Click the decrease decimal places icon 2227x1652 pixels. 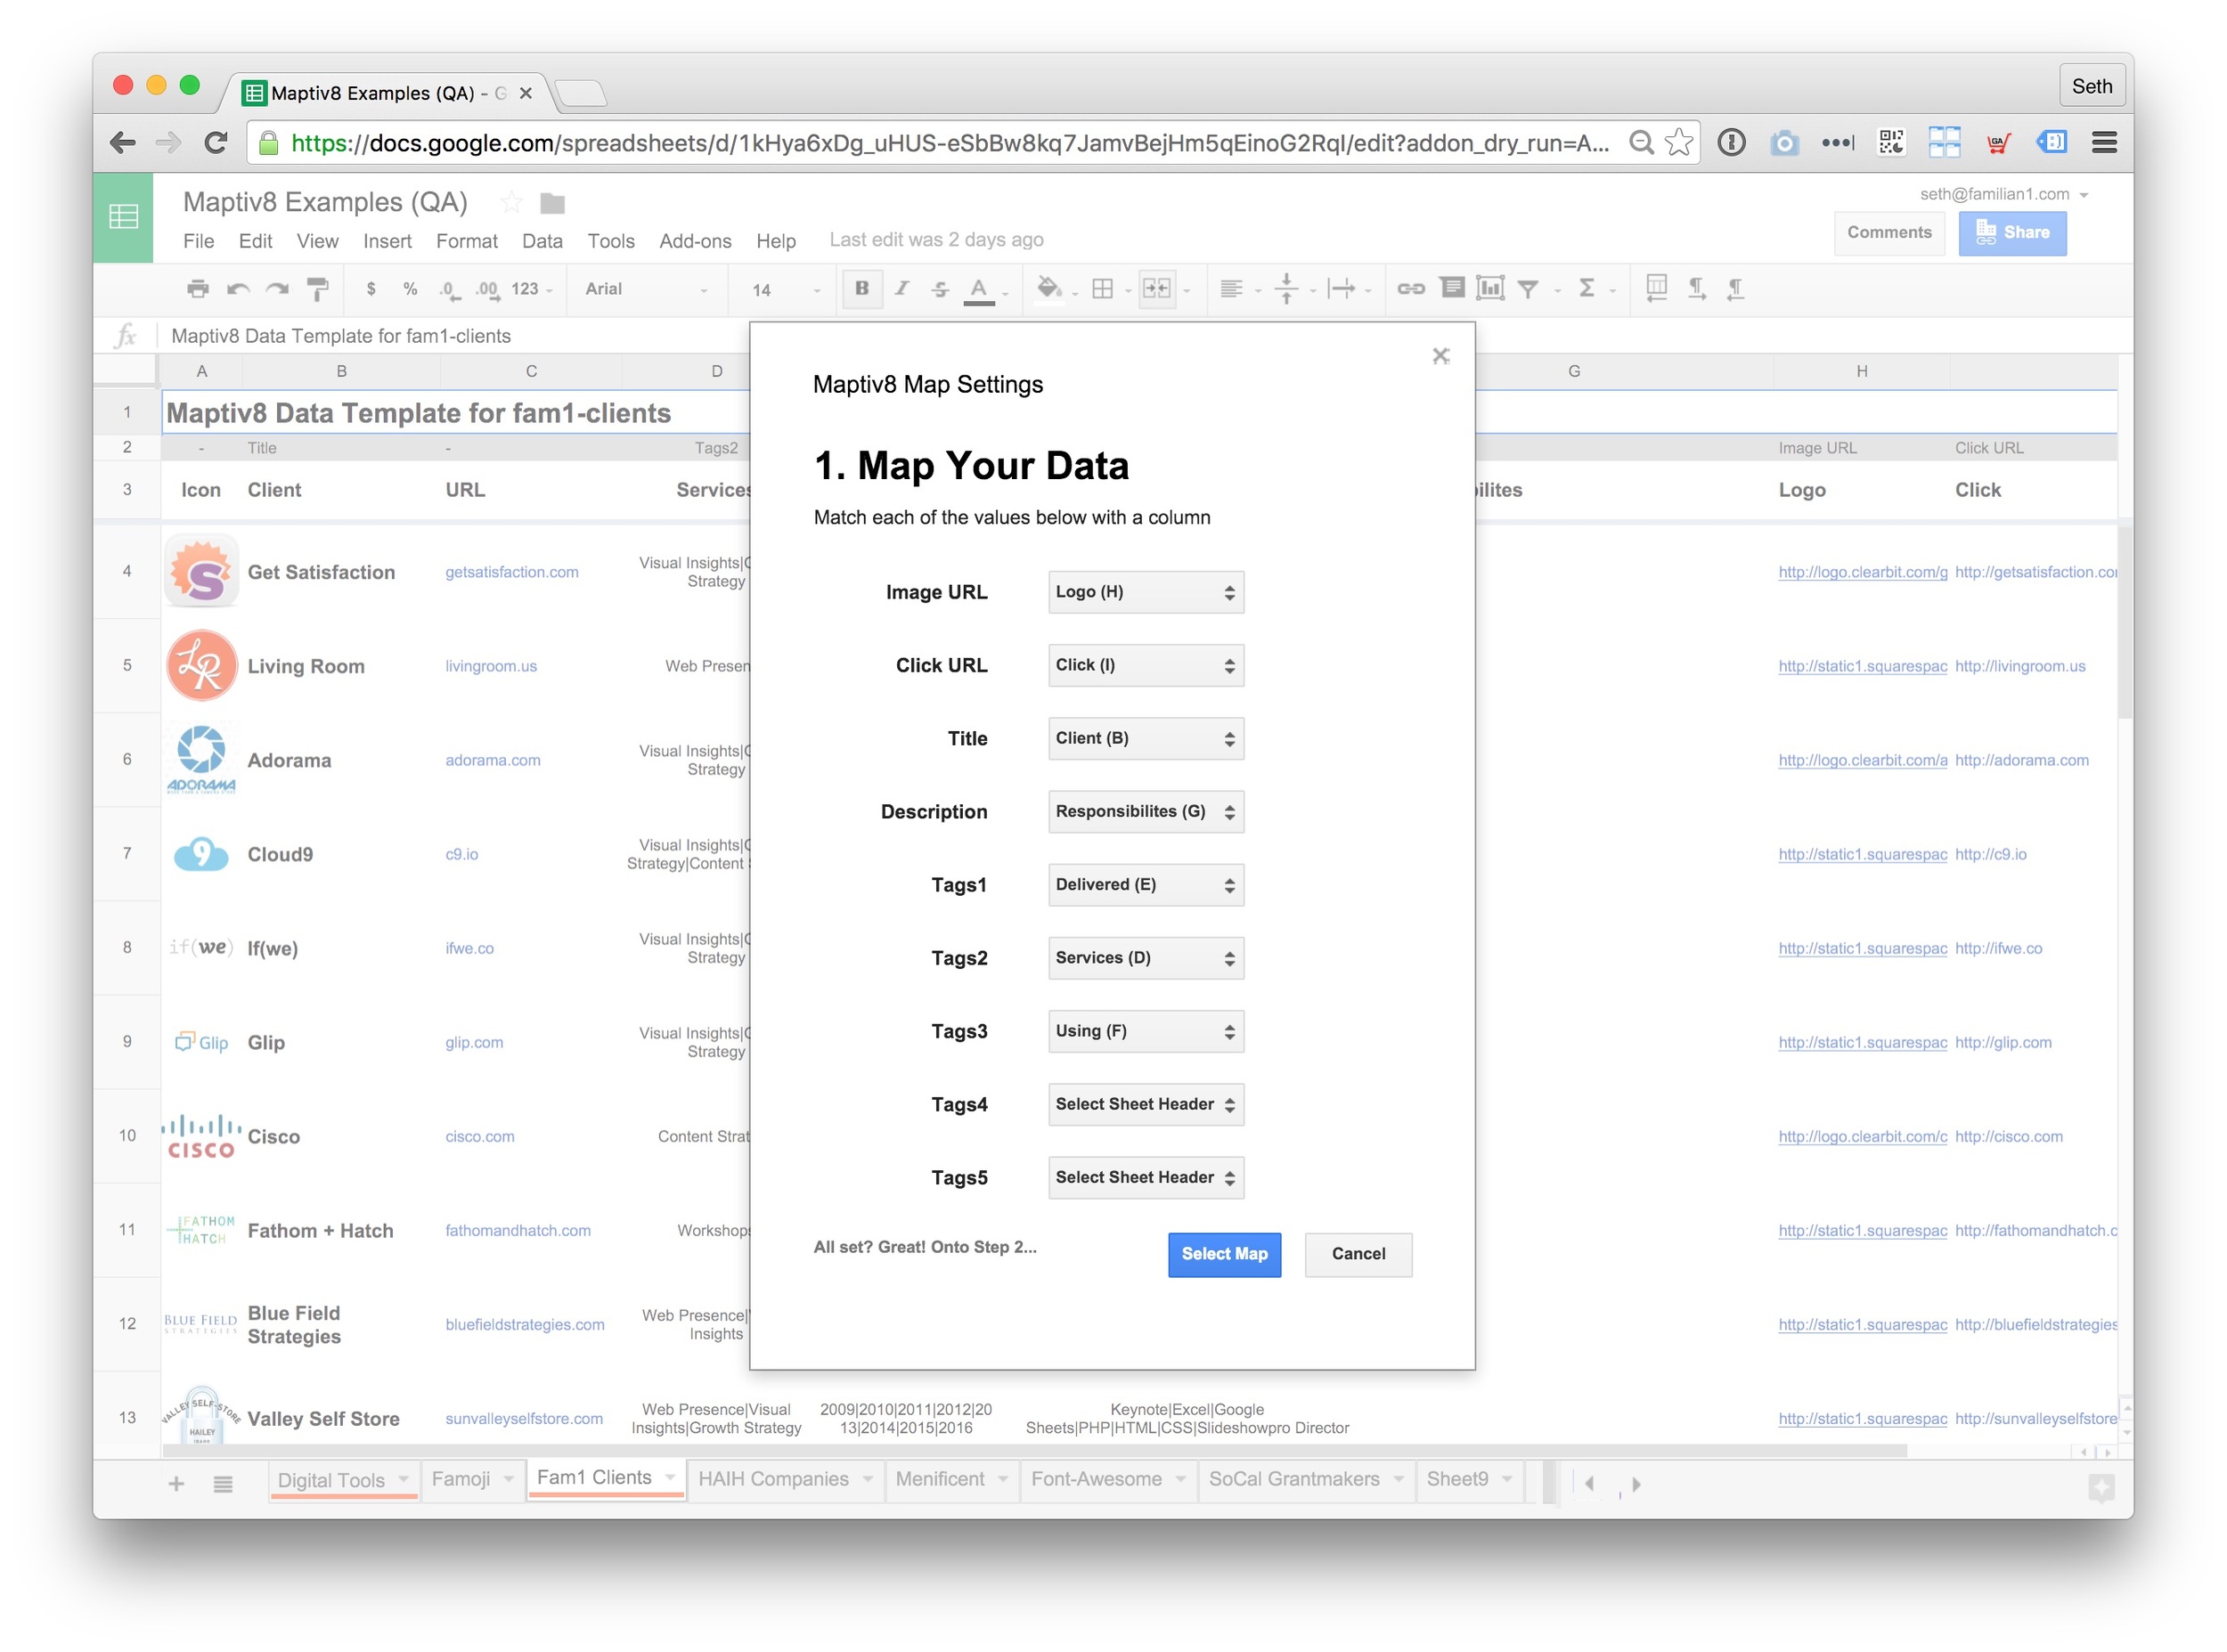449,290
